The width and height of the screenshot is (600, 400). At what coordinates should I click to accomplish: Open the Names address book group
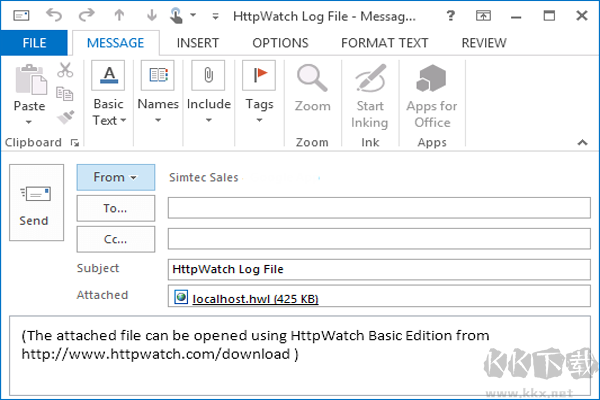[x=158, y=92]
